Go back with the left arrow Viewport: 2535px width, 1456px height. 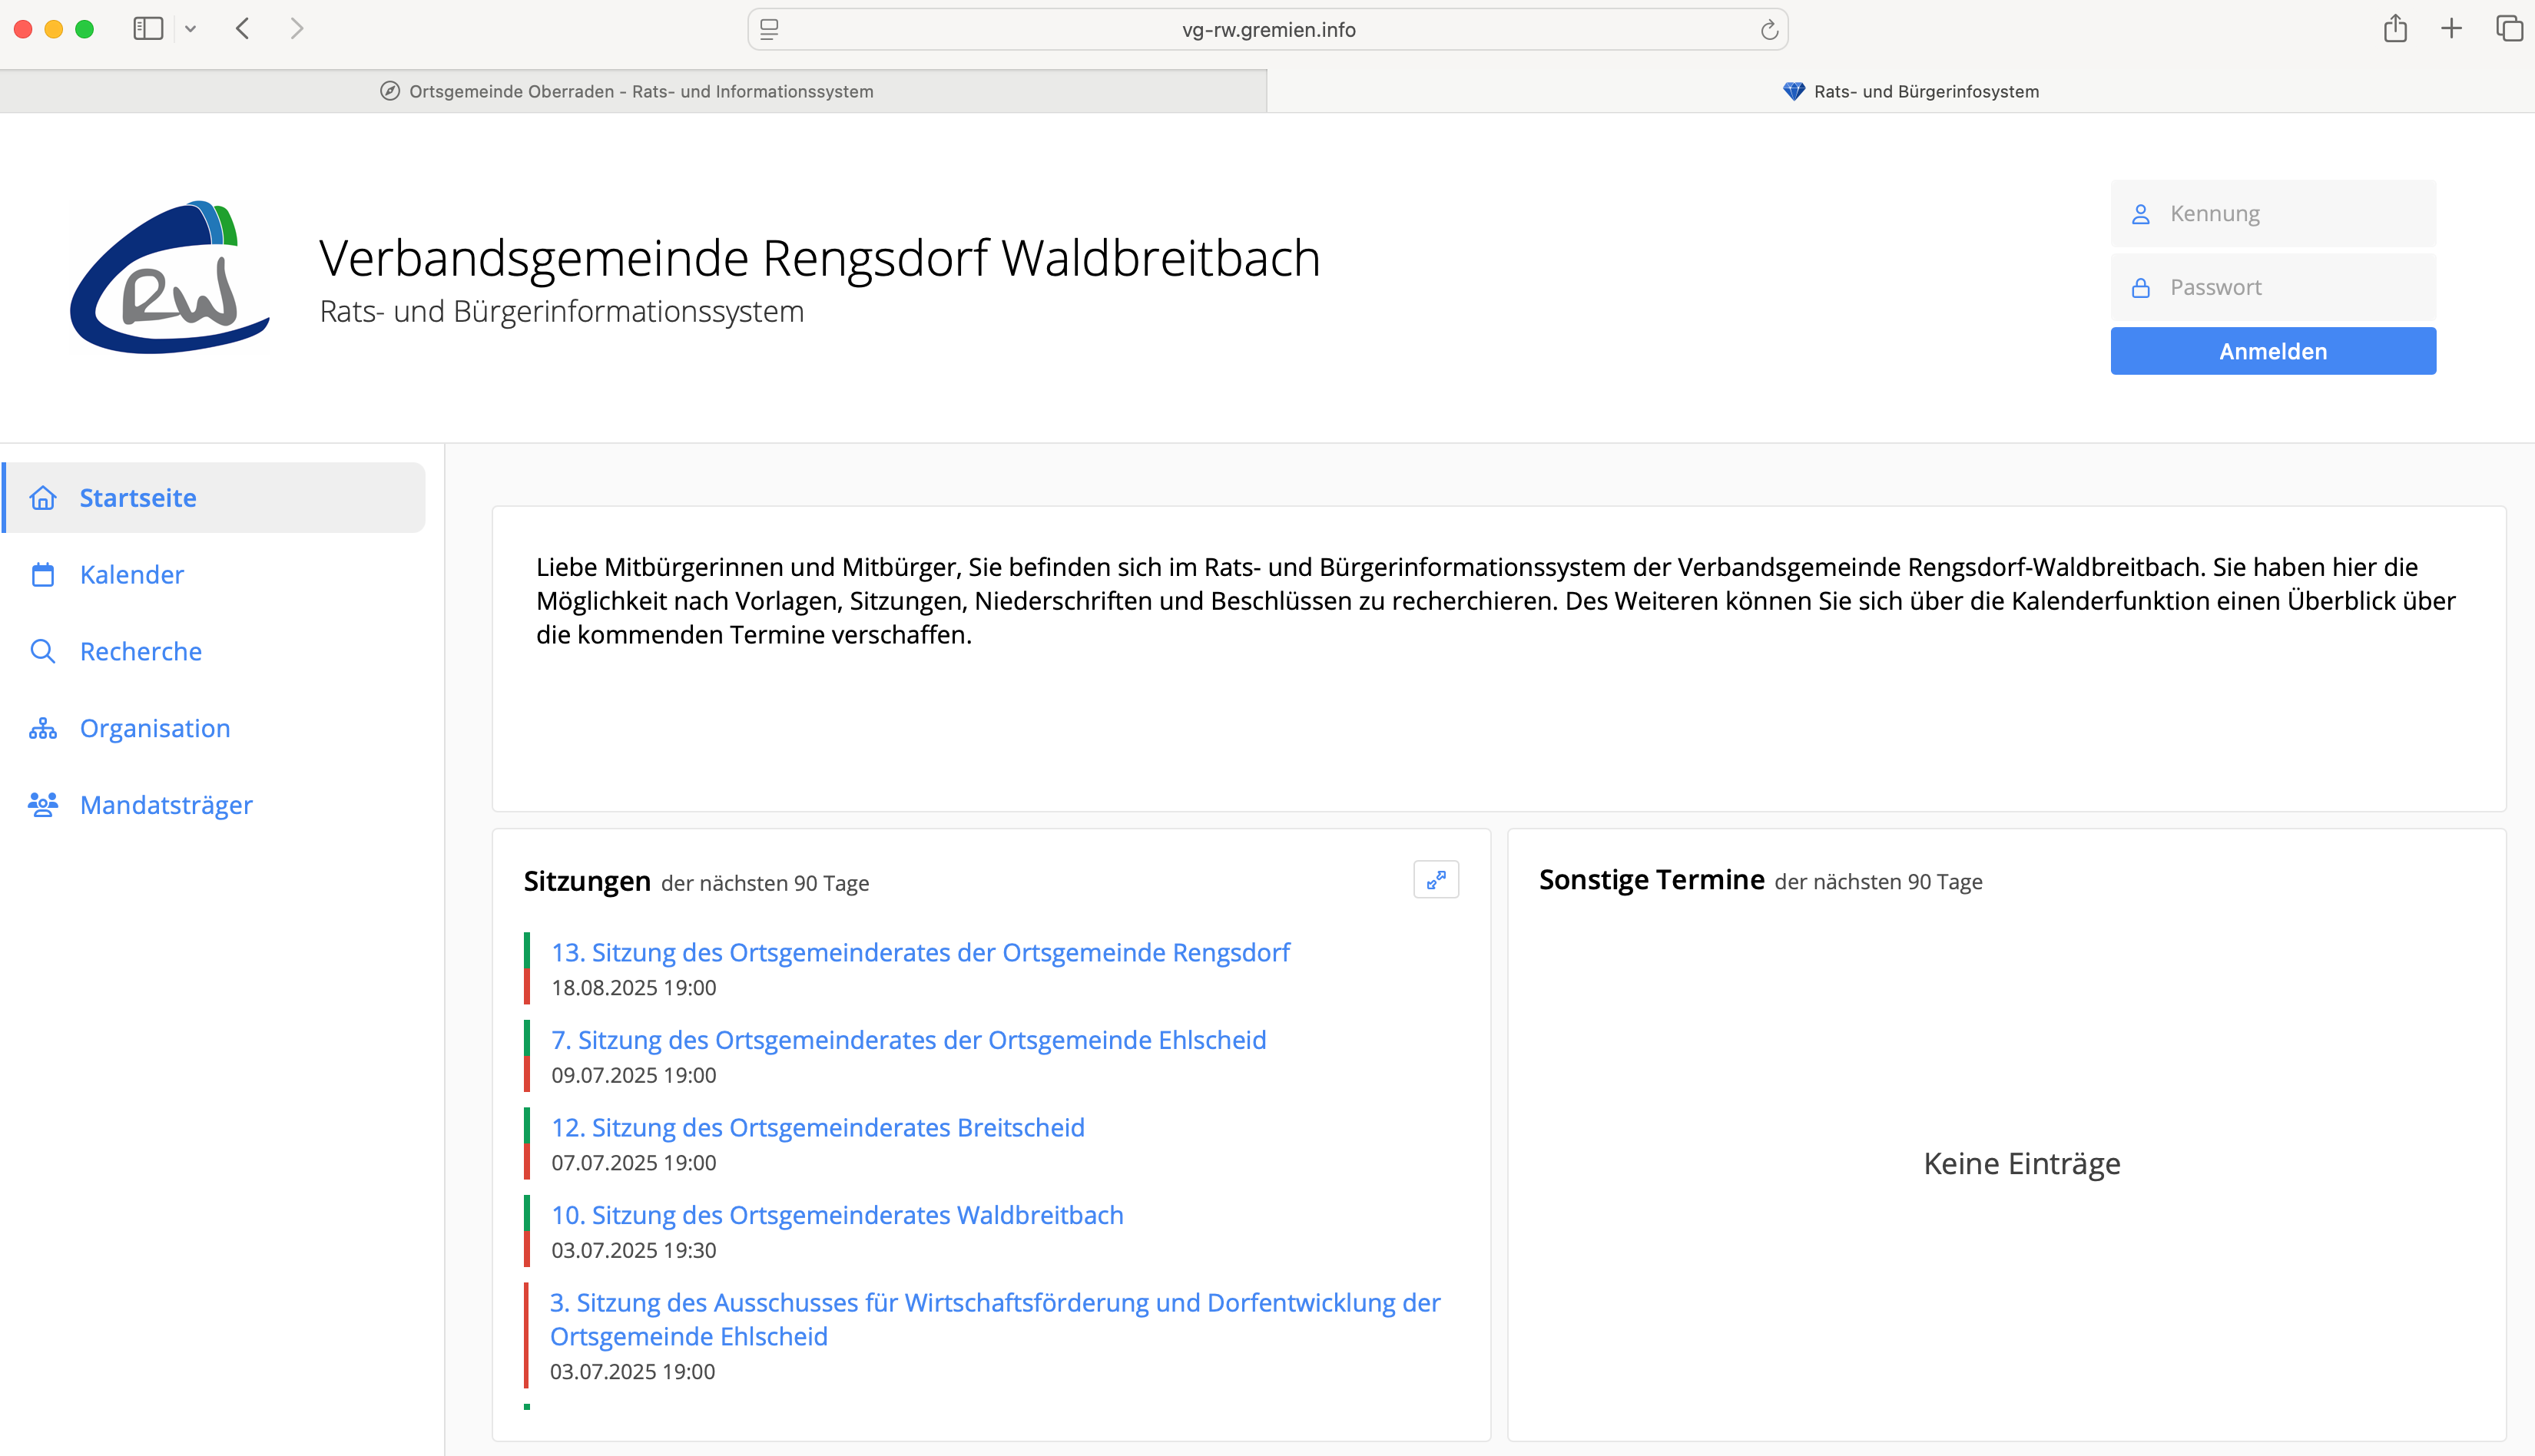tap(243, 29)
